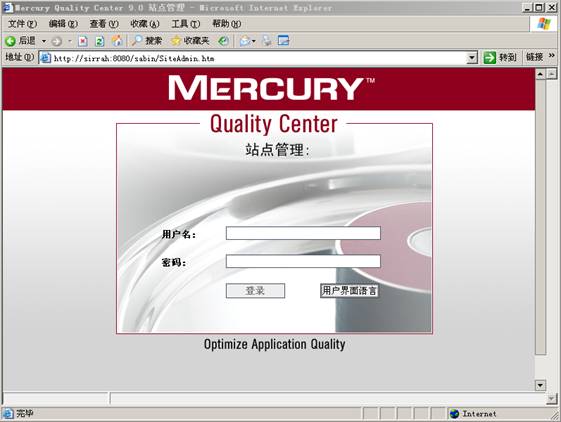Click the page scrollbar up arrow
The height and width of the screenshot is (422, 561).
click(x=540, y=74)
